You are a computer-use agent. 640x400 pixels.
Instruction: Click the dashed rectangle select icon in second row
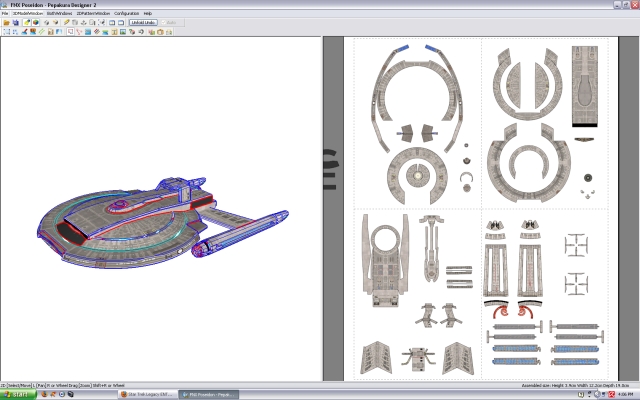point(7,31)
